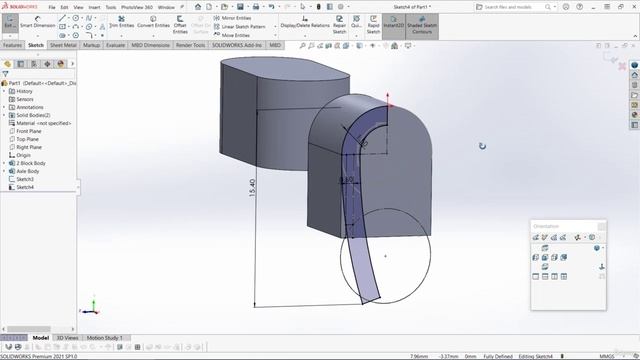Viewport: 640px width, 360px height.
Task: Select the Sketch Fillet tool
Action: click(x=89, y=36)
